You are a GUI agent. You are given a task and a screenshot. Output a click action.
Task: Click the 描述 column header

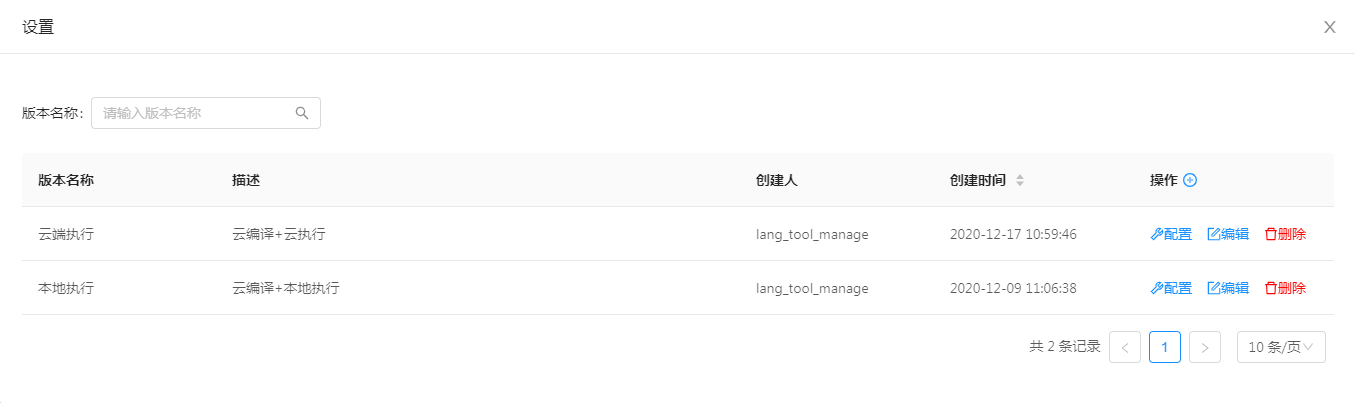[246, 180]
